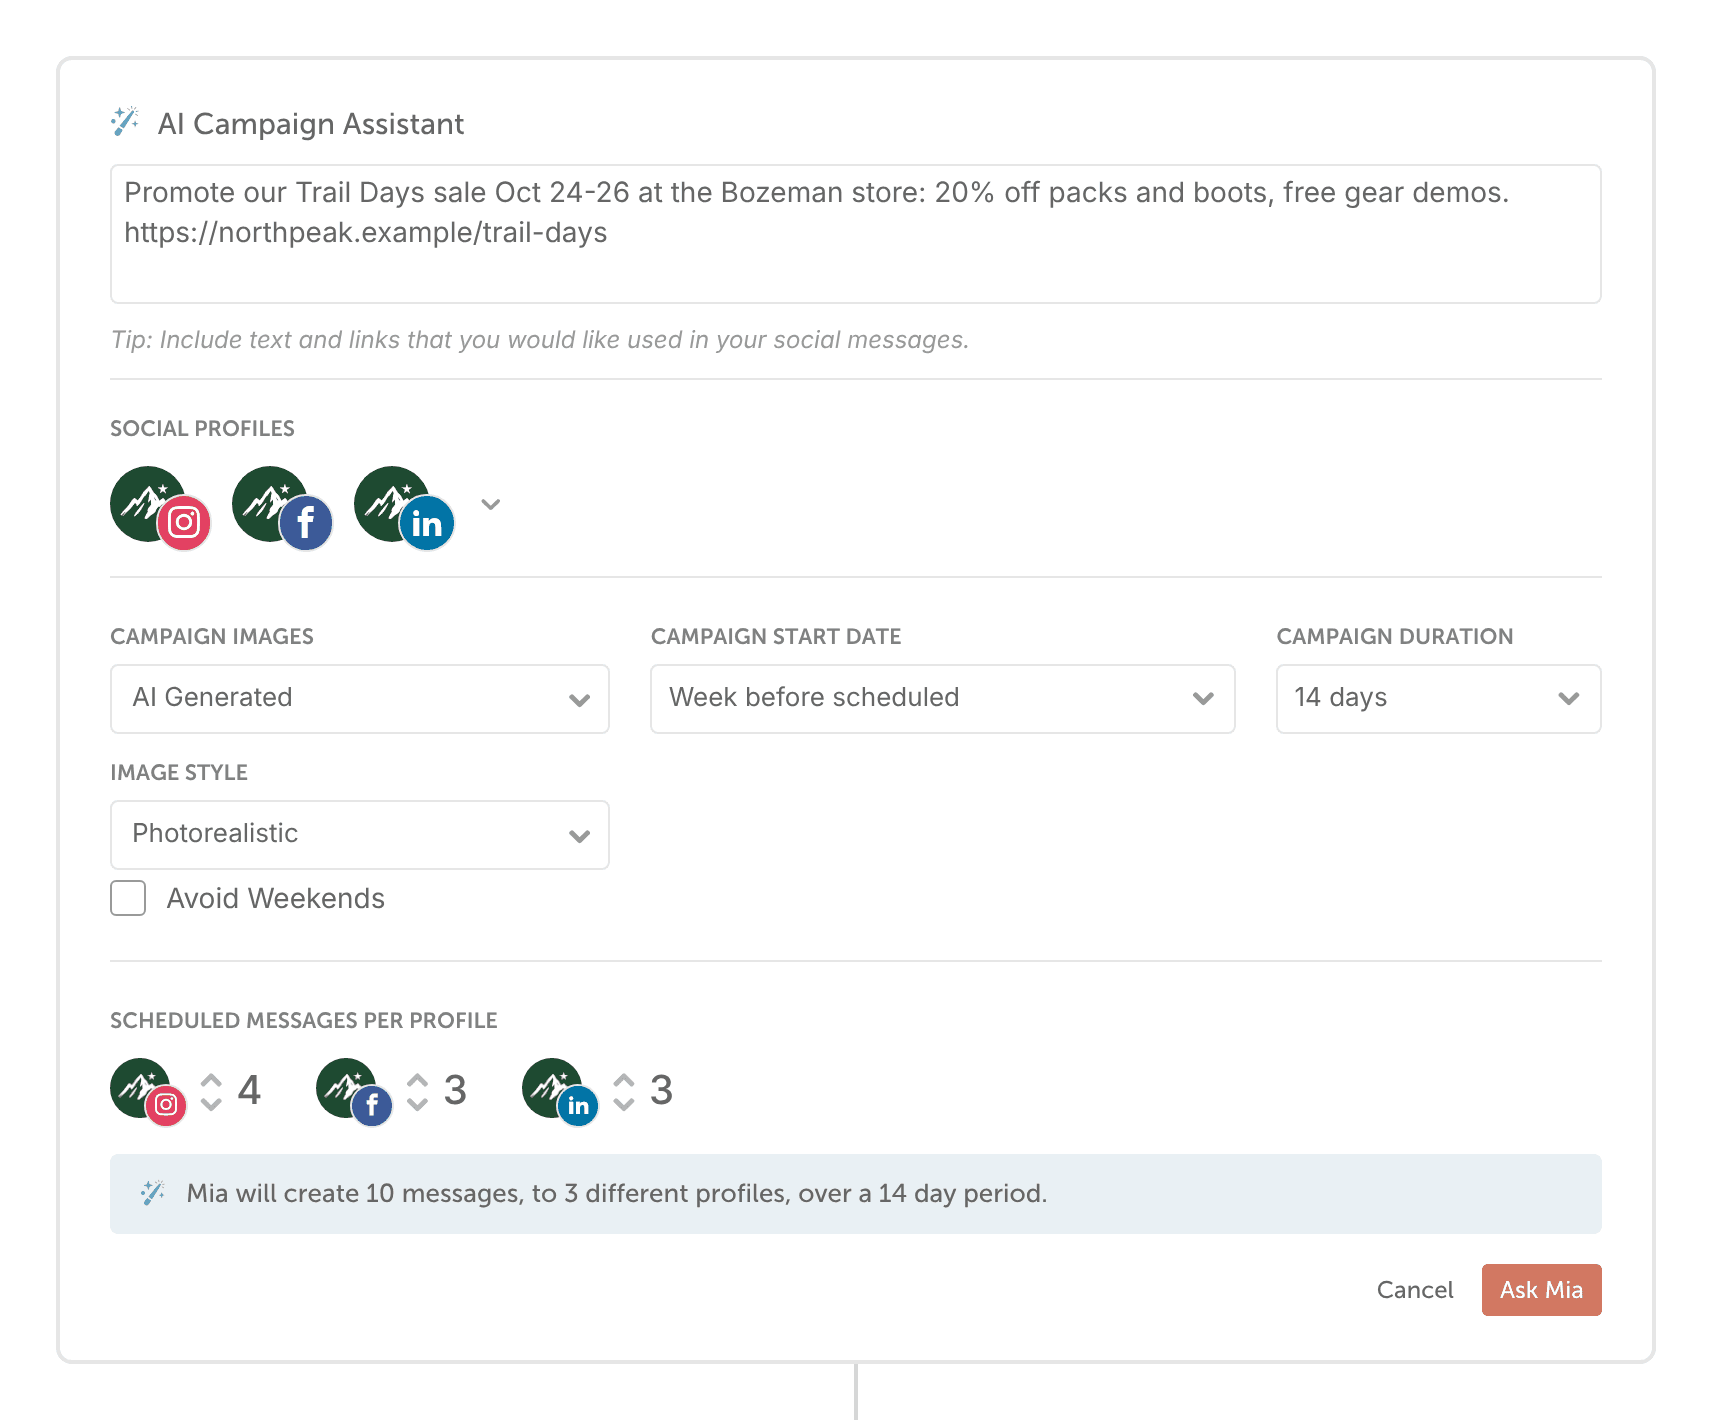
Task: Select the Facebook profile in Social Profiles
Action: pos(282,508)
